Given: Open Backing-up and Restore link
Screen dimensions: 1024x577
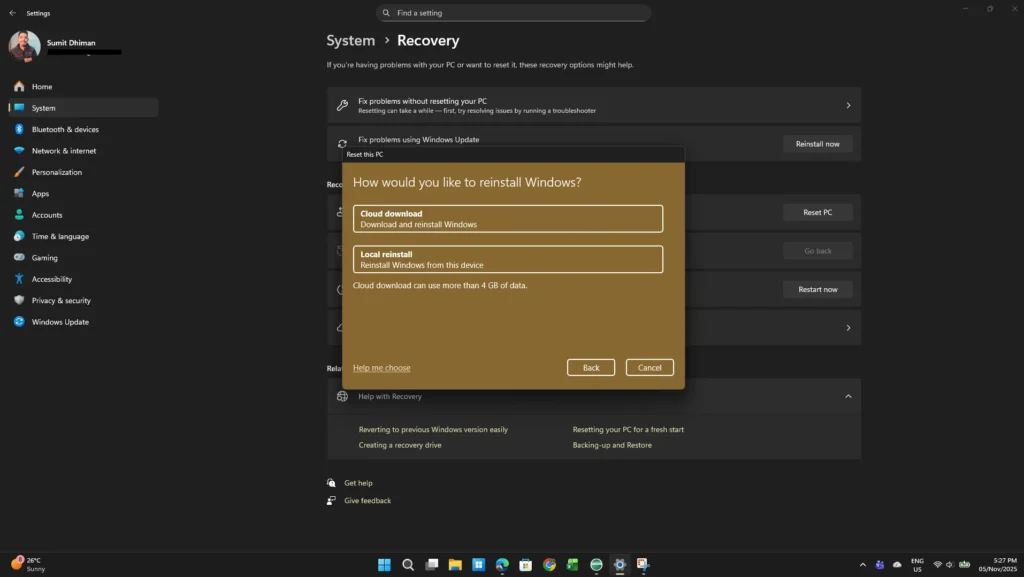Looking at the screenshot, I should [612, 445].
